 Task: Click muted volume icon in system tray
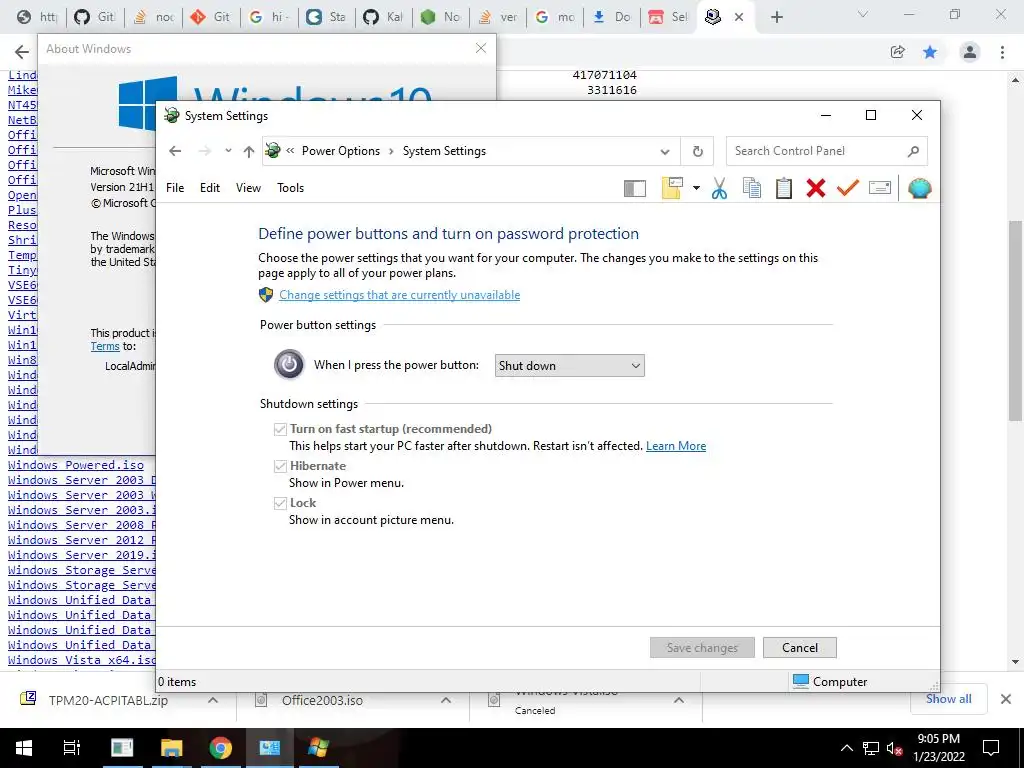point(894,748)
